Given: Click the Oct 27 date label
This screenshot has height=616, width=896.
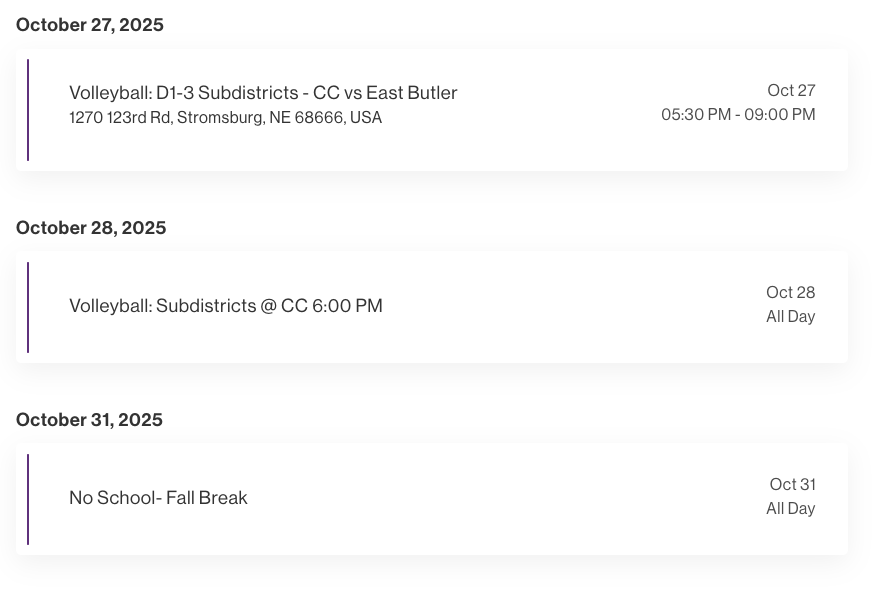Looking at the screenshot, I should (x=791, y=91).
